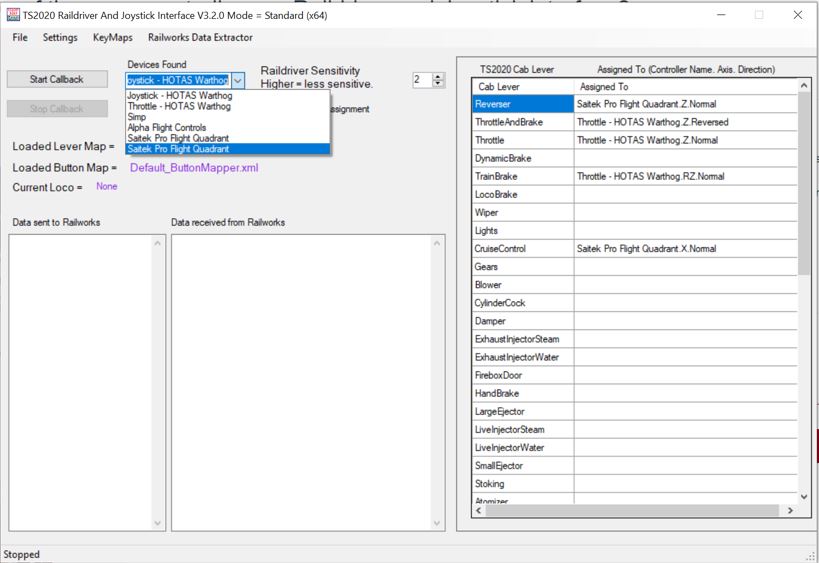819x563 pixels.
Task: Open the File menu
Action: [20, 37]
